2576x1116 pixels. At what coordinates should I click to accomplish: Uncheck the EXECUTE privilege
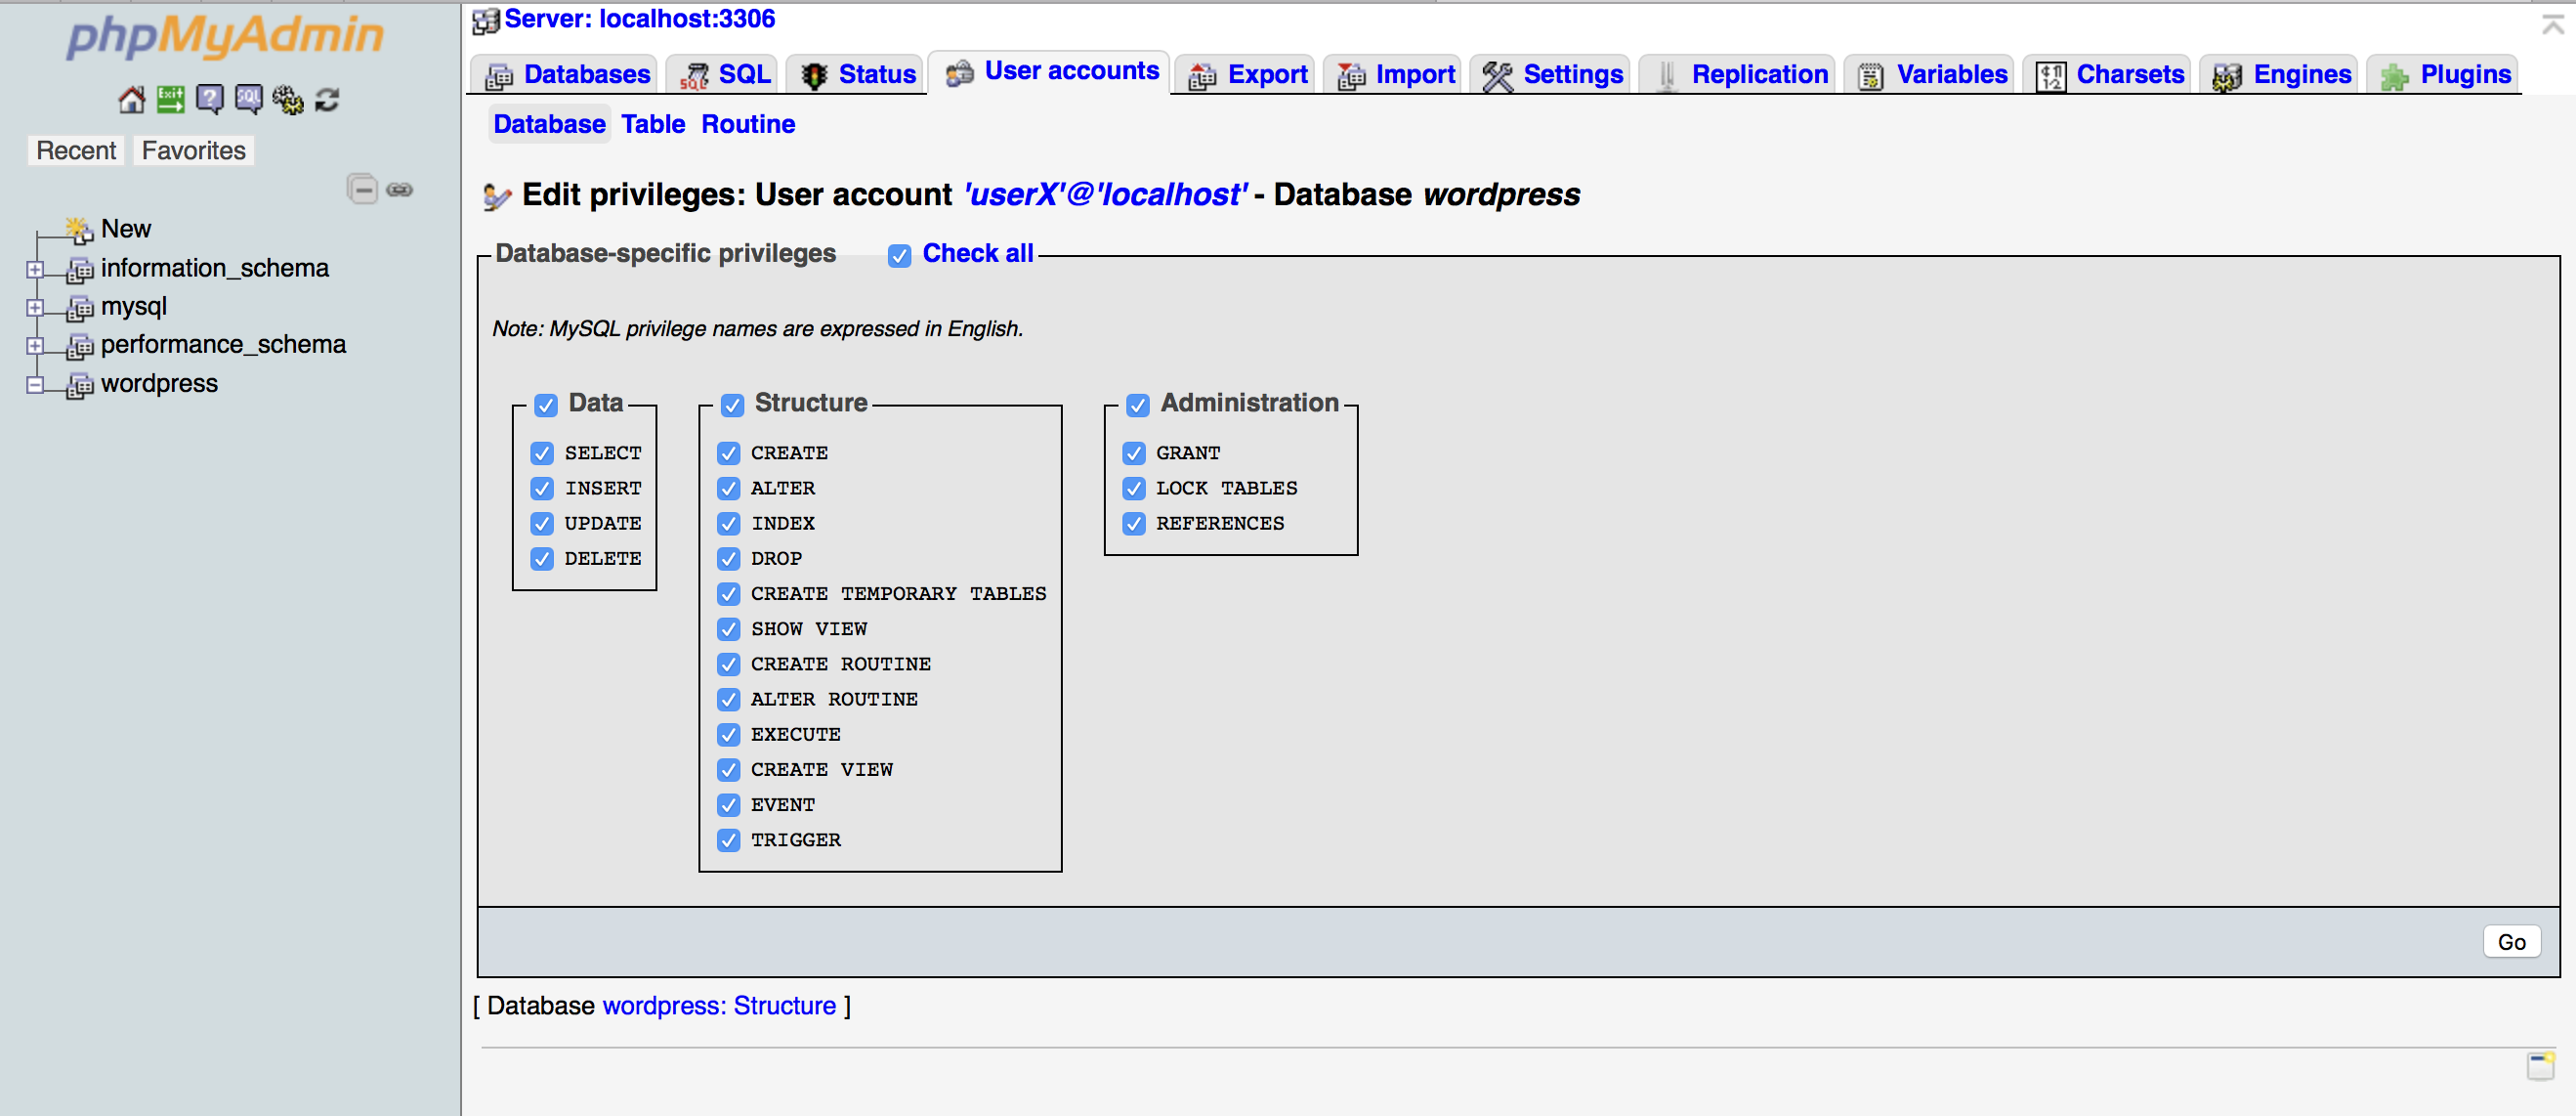click(x=728, y=735)
